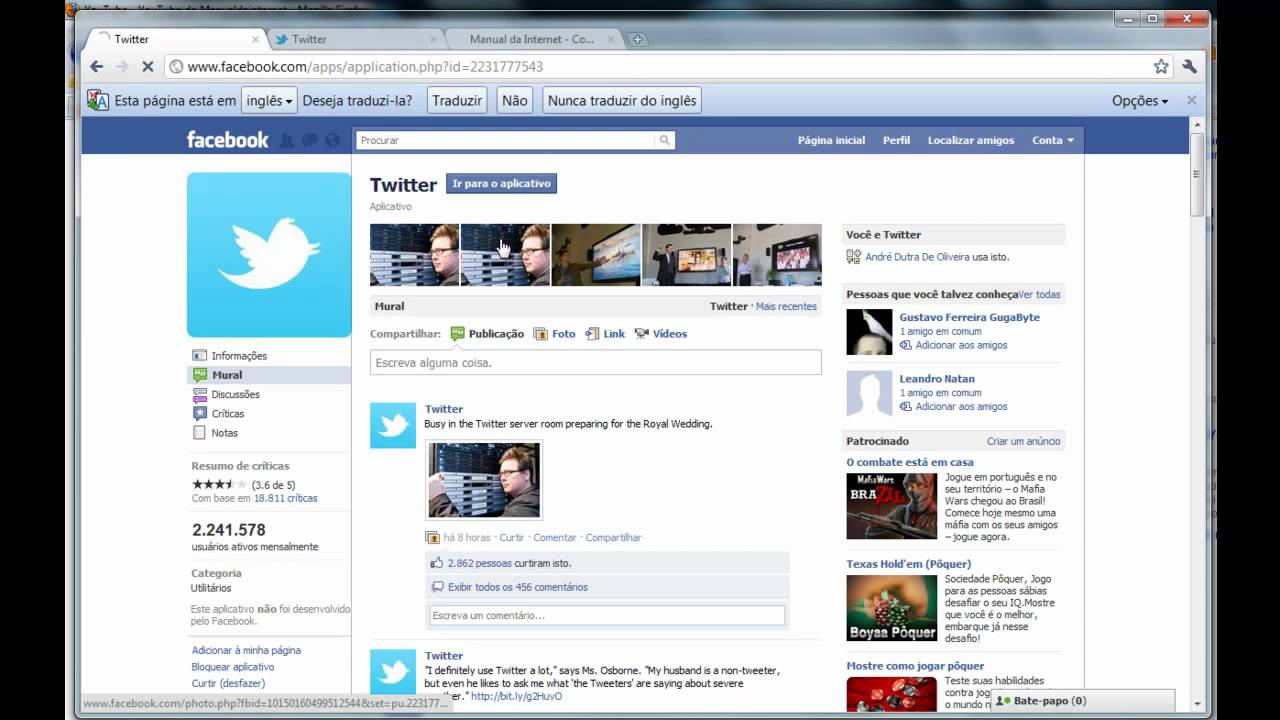Click Escreva alguma coisa status box
The width and height of the screenshot is (1280, 720).
[x=596, y=363]
